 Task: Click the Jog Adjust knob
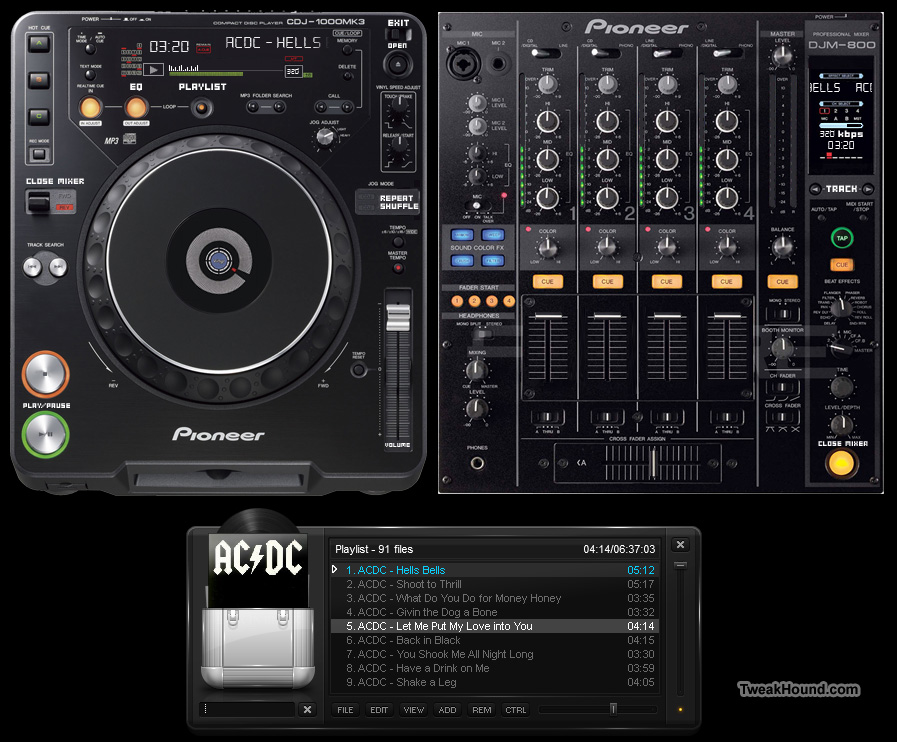point(325,137)
